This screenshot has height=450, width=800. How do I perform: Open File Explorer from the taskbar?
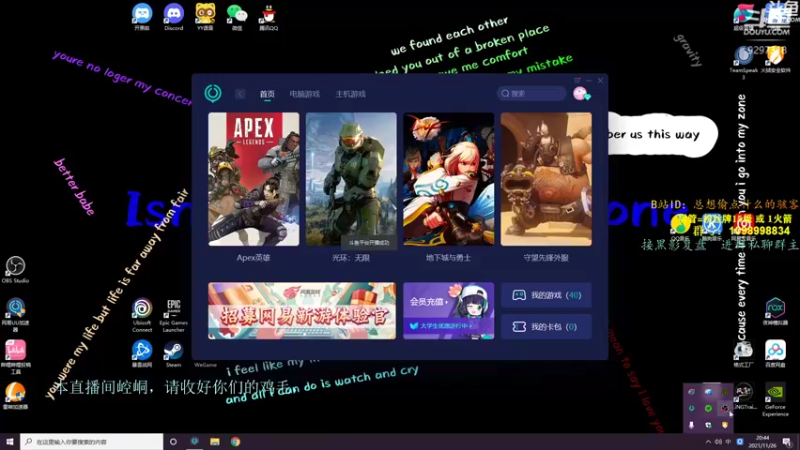click(x=215, y=441)
